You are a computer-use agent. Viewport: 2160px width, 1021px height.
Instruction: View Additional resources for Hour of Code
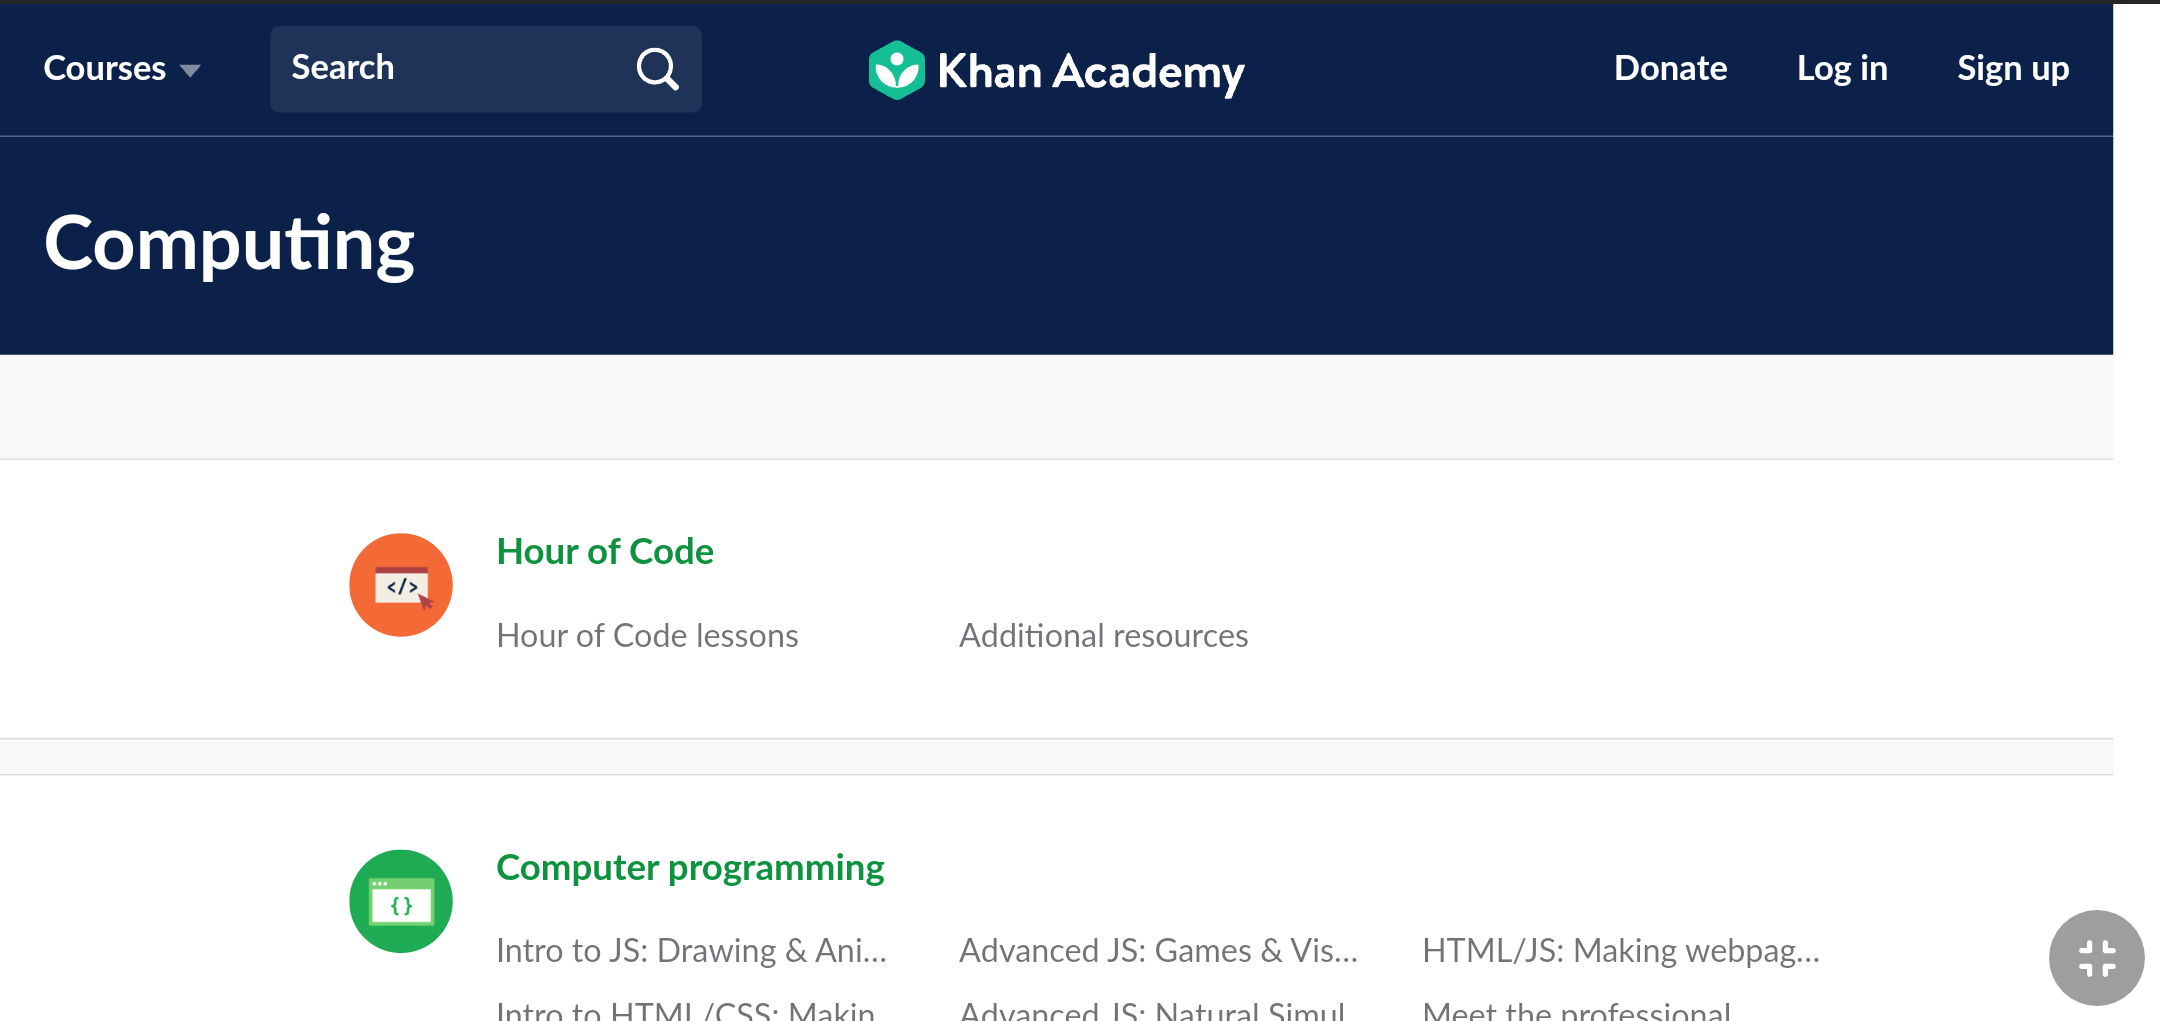pyautogui.click(x=1103, y=635)
